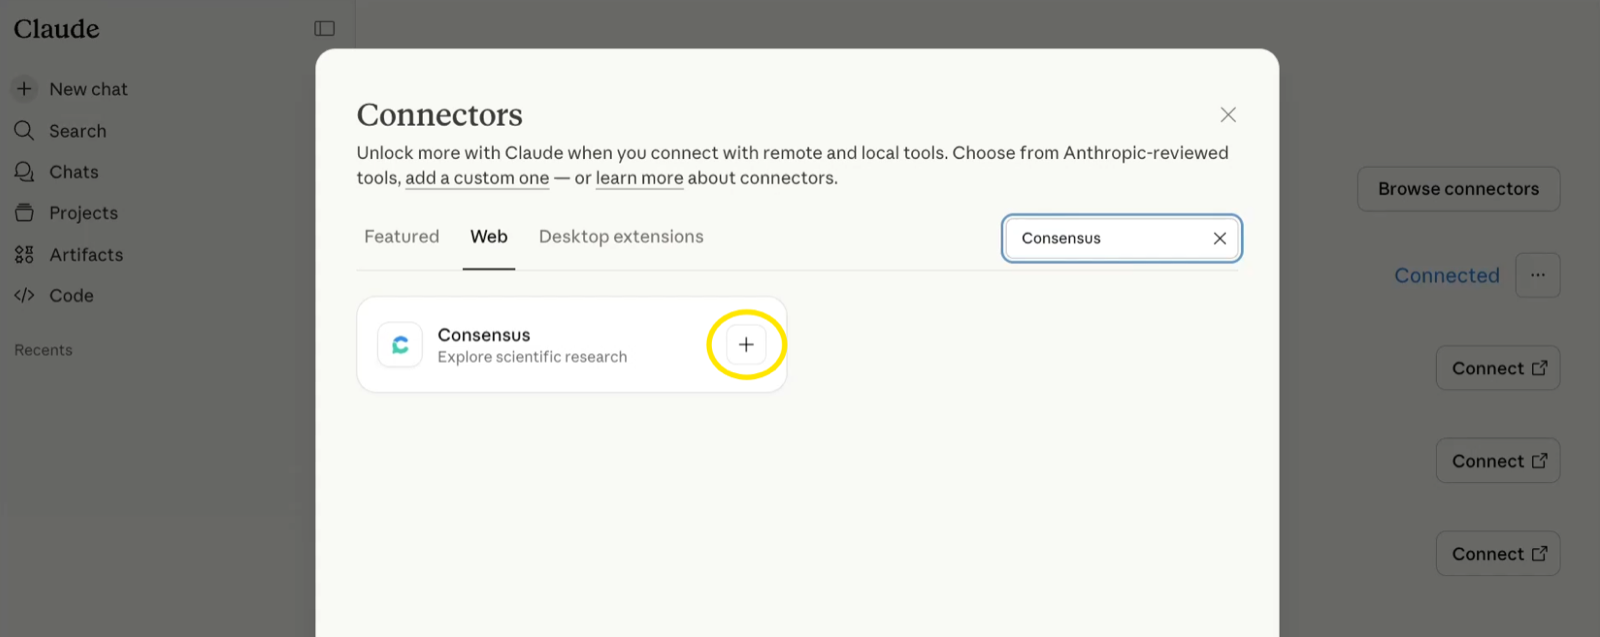Open the 'add a custom one' link
The image size is (1600, 637).
tap(477, 178)
